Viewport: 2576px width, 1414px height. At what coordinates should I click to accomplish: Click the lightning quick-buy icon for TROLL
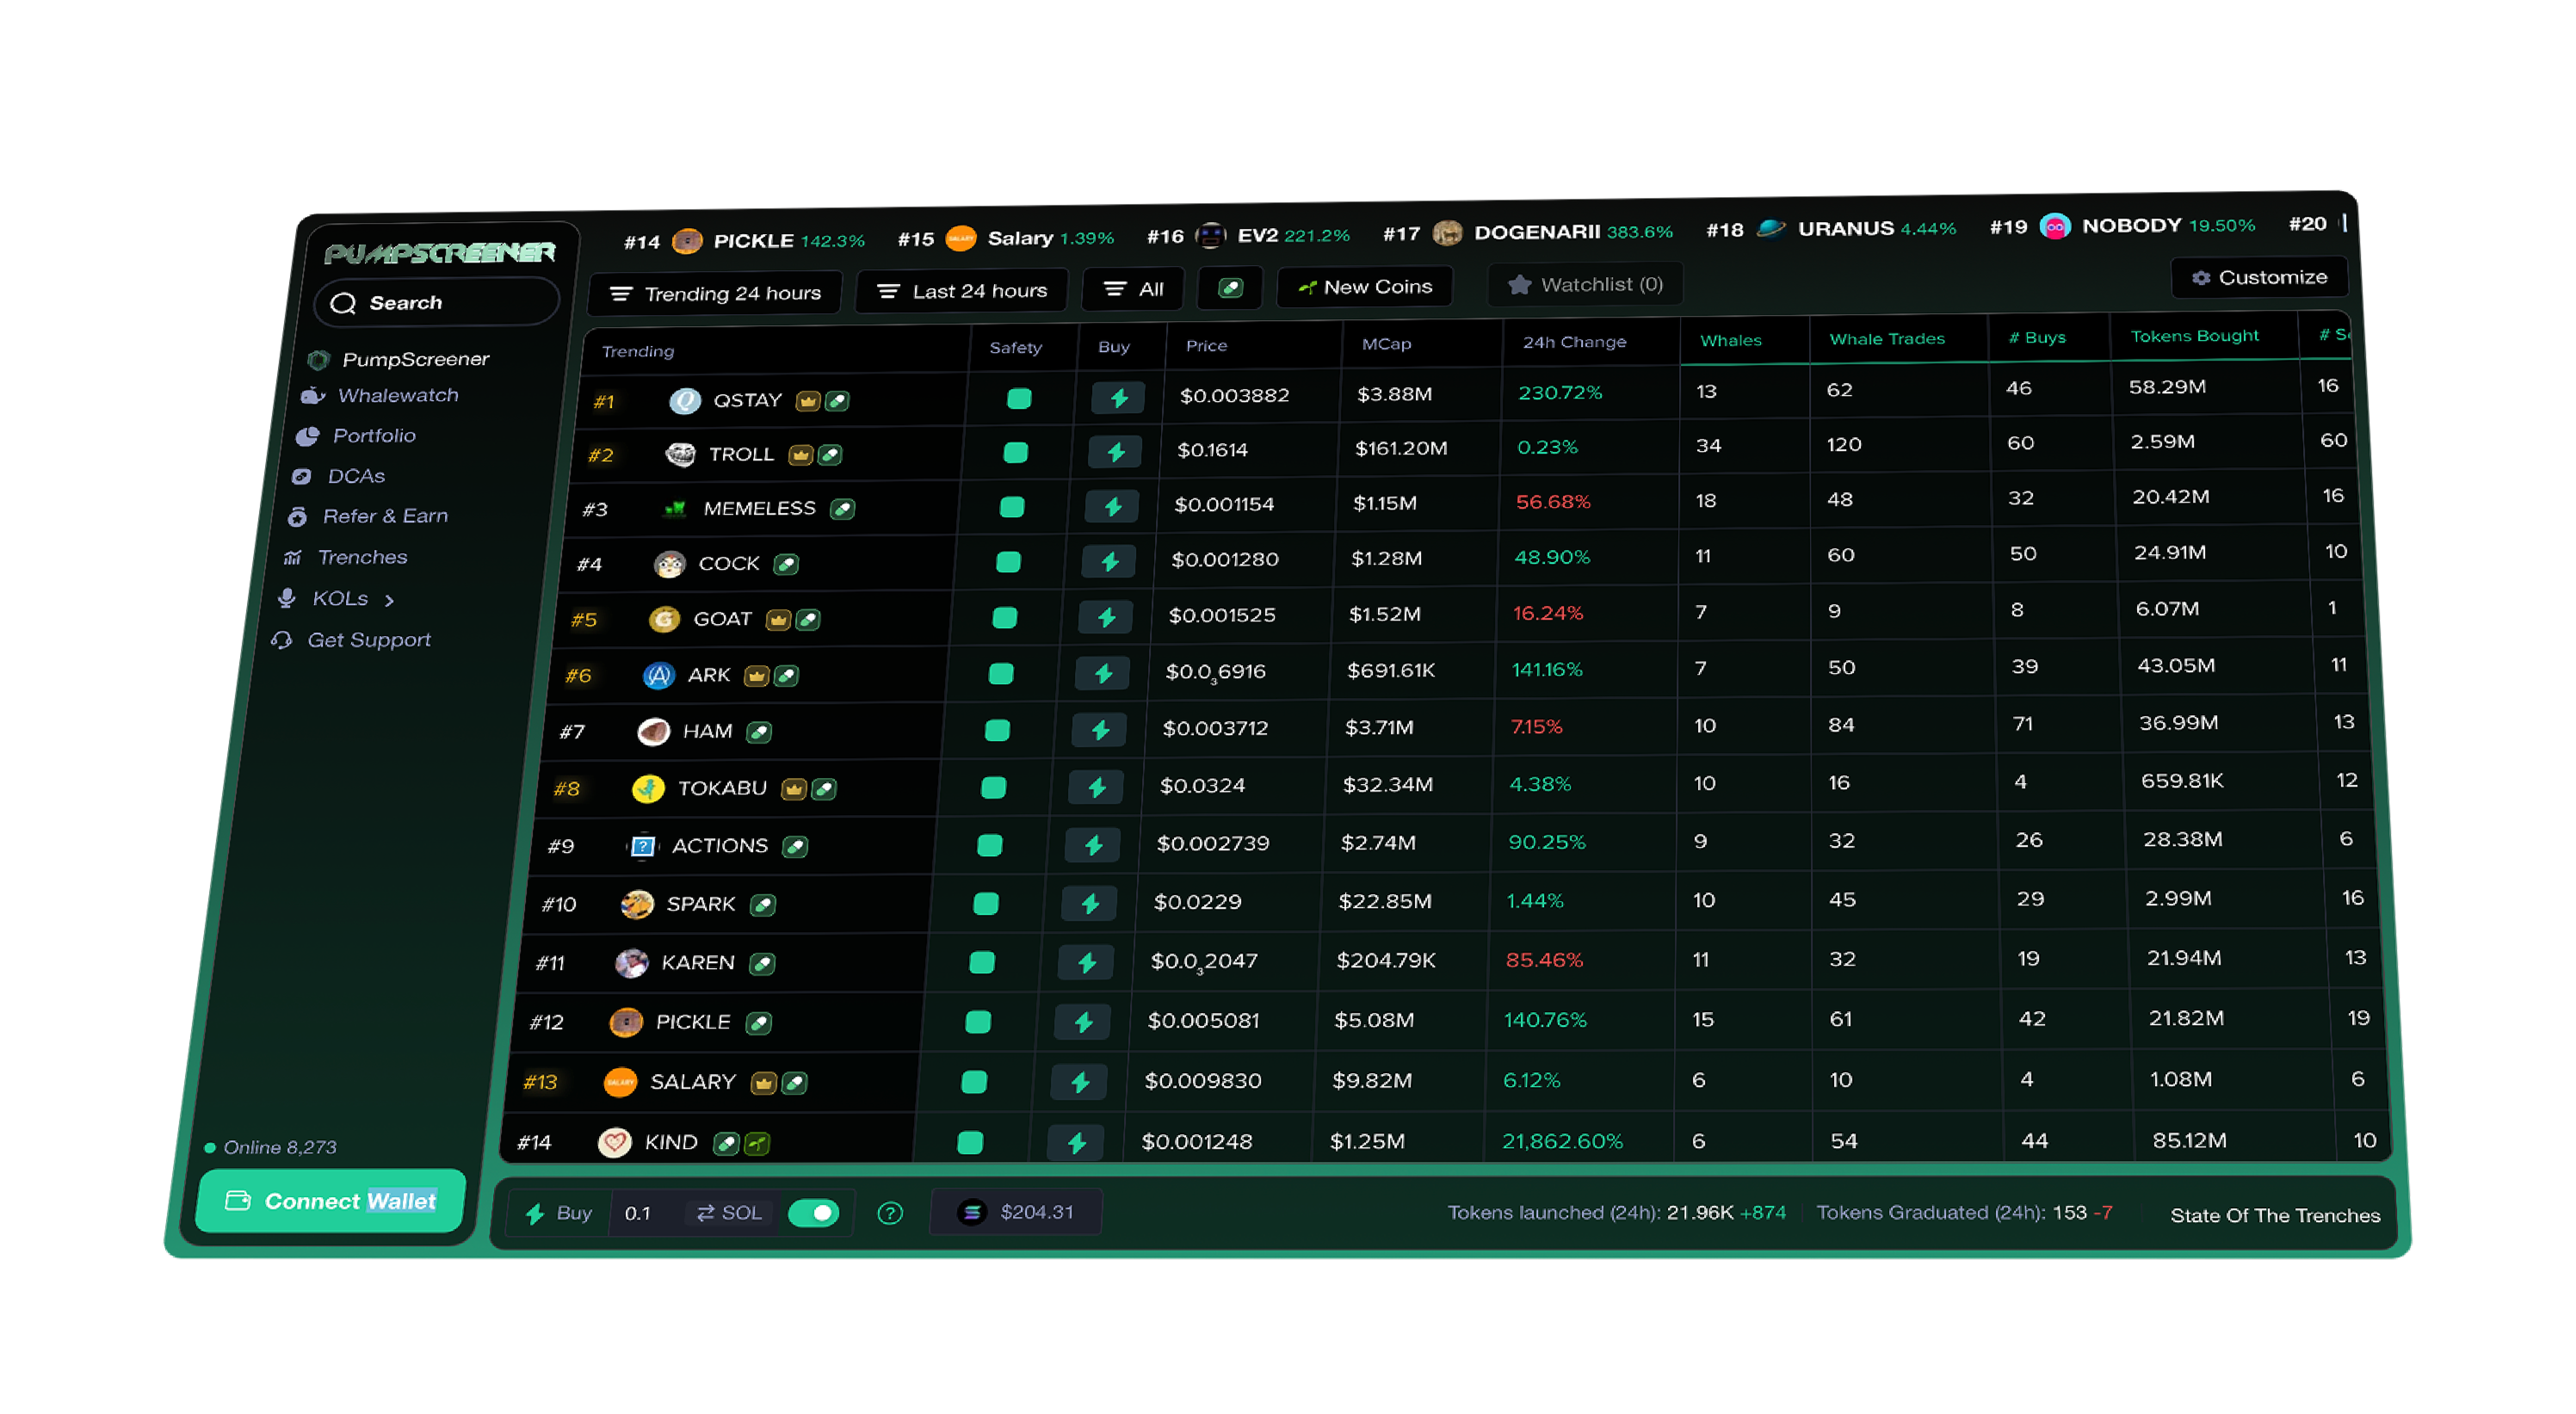[x=1115, y=453]
